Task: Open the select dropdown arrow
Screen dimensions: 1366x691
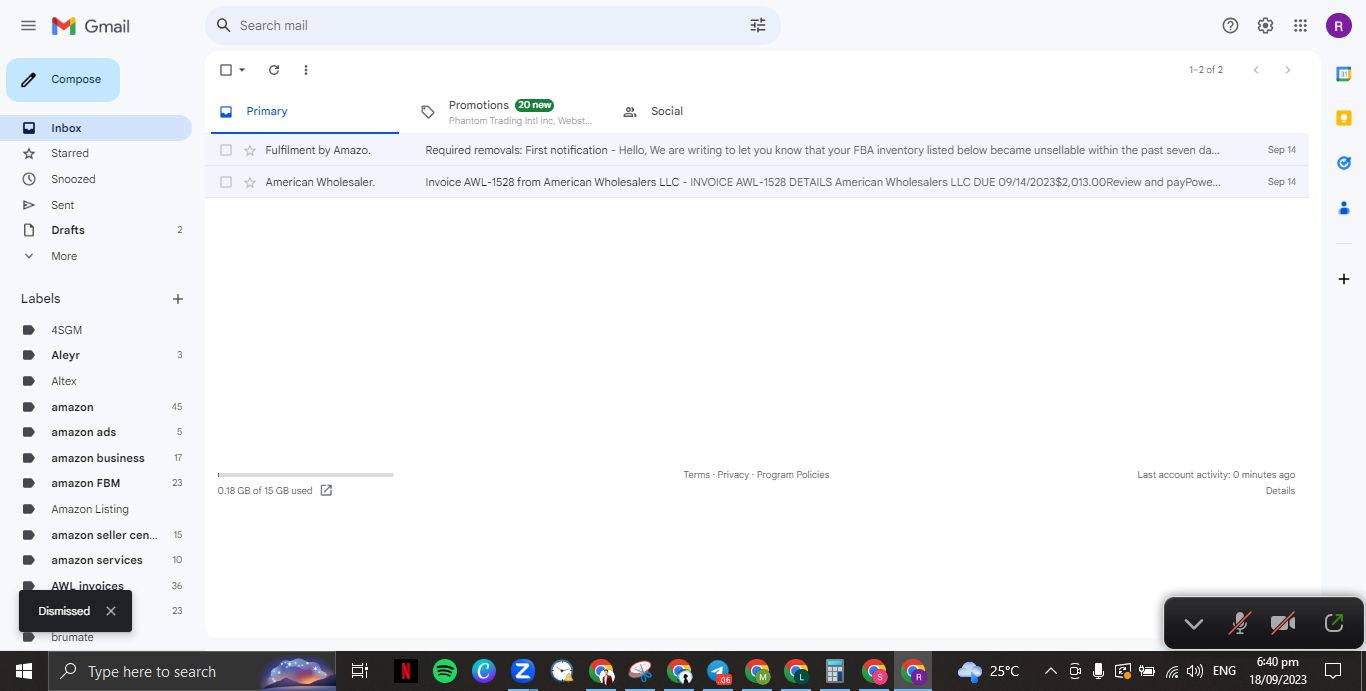Action: [x=242, y=70]
